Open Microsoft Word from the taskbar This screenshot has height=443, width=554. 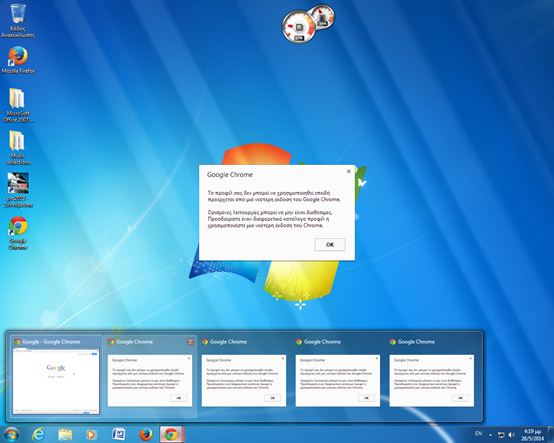click(118, 434)
